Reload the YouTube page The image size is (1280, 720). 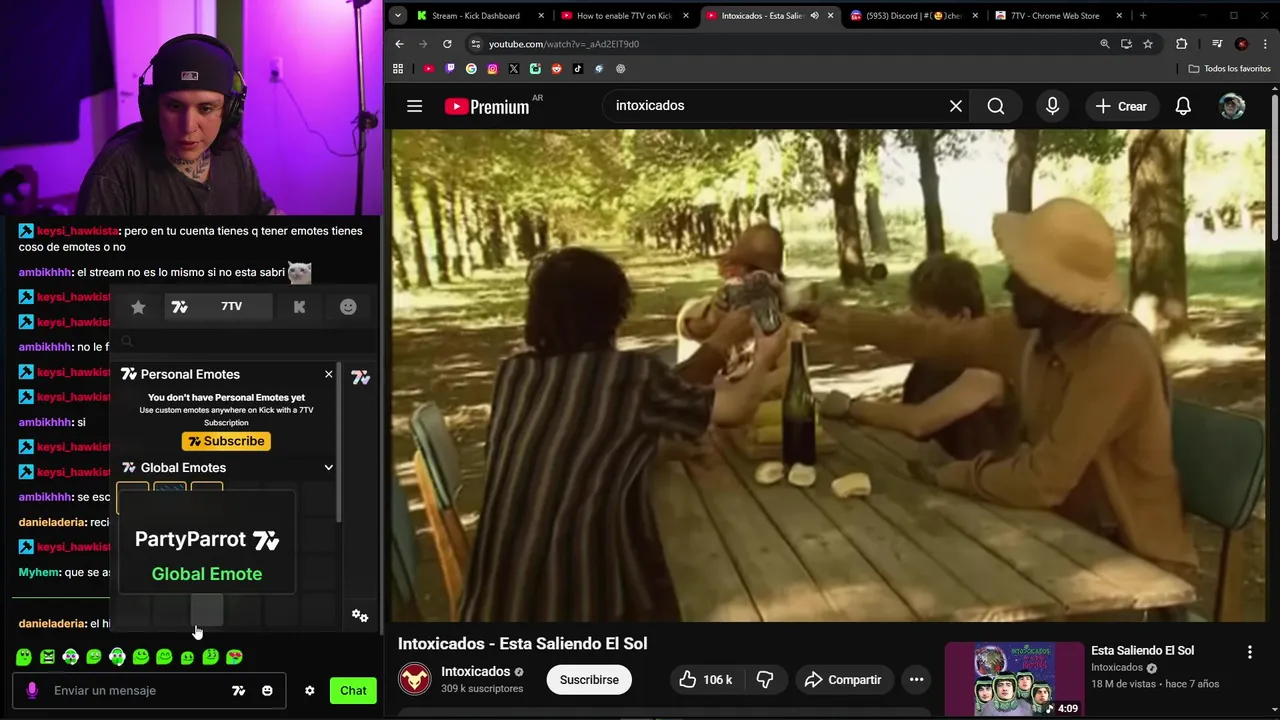tap(447, 44)
